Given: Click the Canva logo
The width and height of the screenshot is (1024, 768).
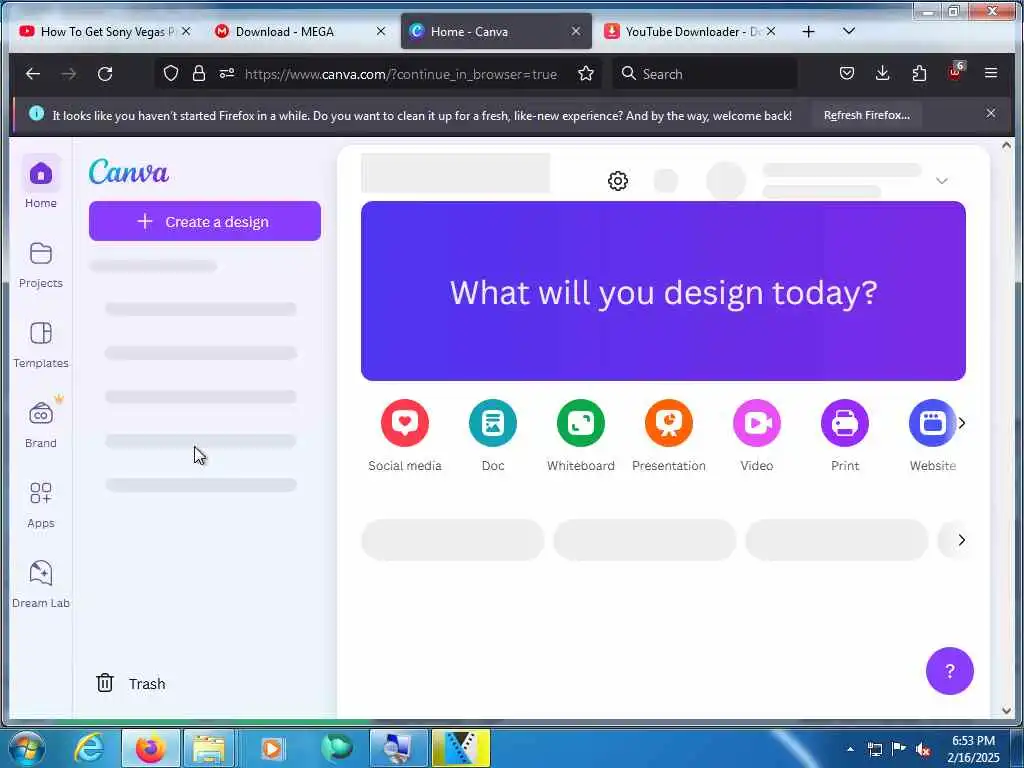Looking at the screenshot, I should click(129, 172).
